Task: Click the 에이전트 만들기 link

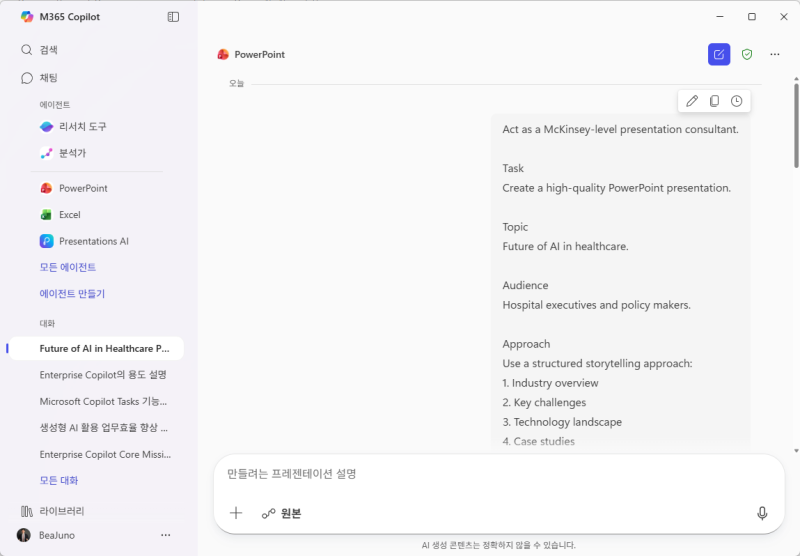Action: coord(72,294)
